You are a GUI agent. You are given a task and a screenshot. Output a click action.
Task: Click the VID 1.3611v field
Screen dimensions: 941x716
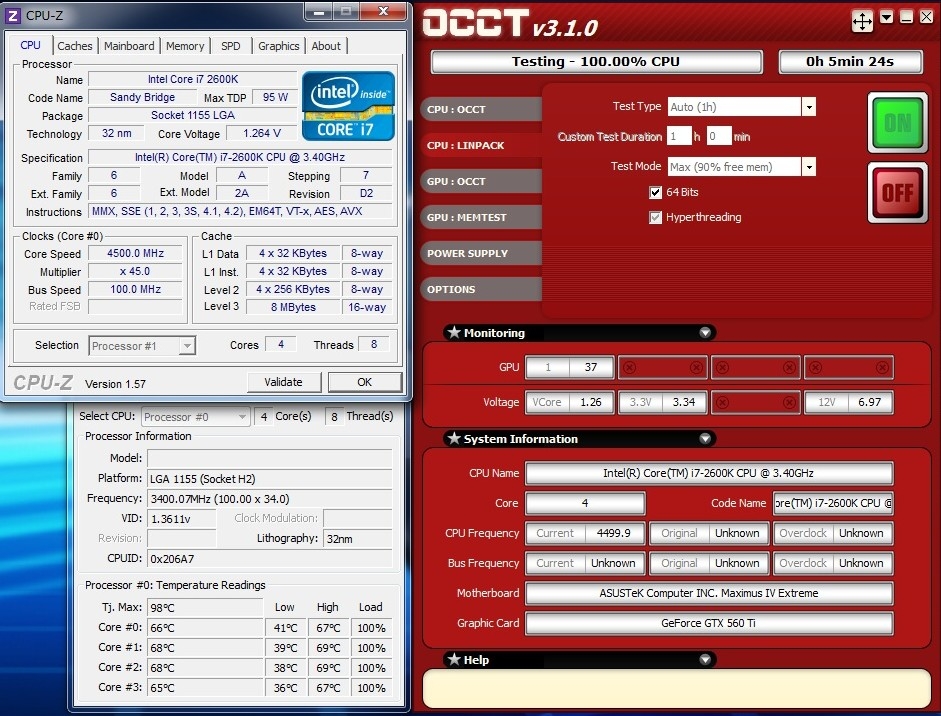[181, 519]
